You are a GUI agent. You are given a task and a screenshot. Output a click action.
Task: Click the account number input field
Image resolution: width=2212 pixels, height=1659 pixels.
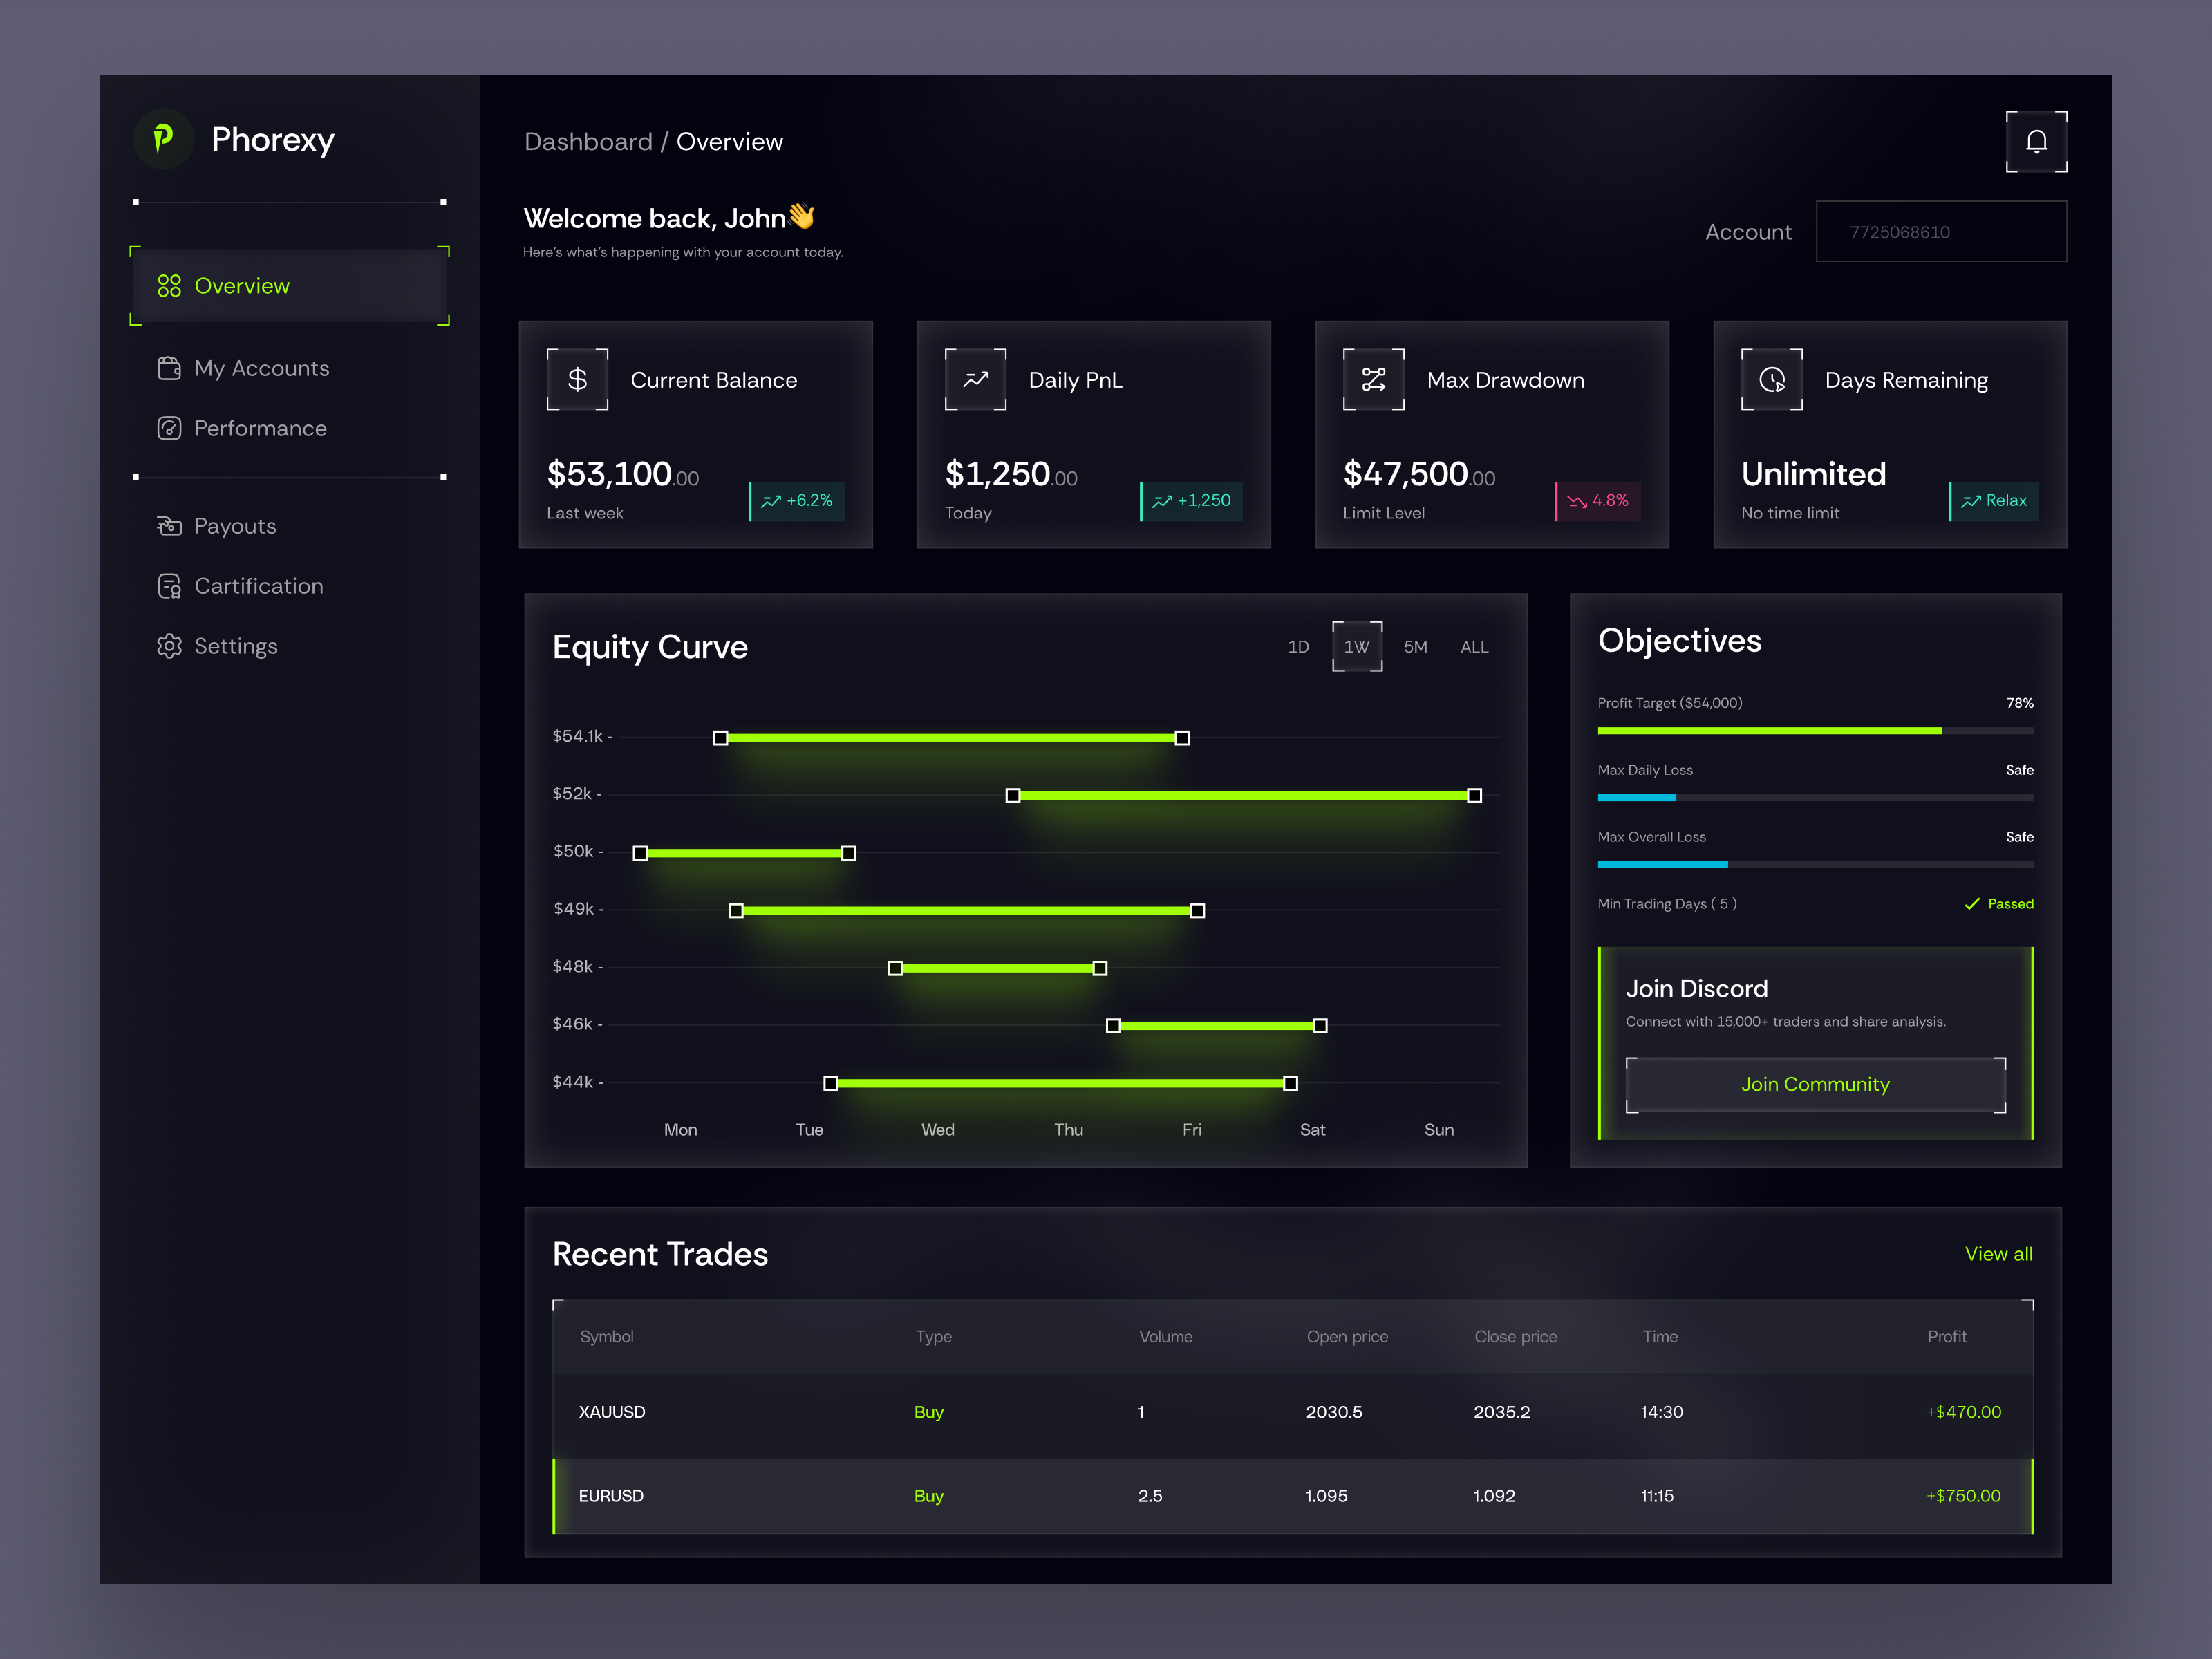(1941, 231)
